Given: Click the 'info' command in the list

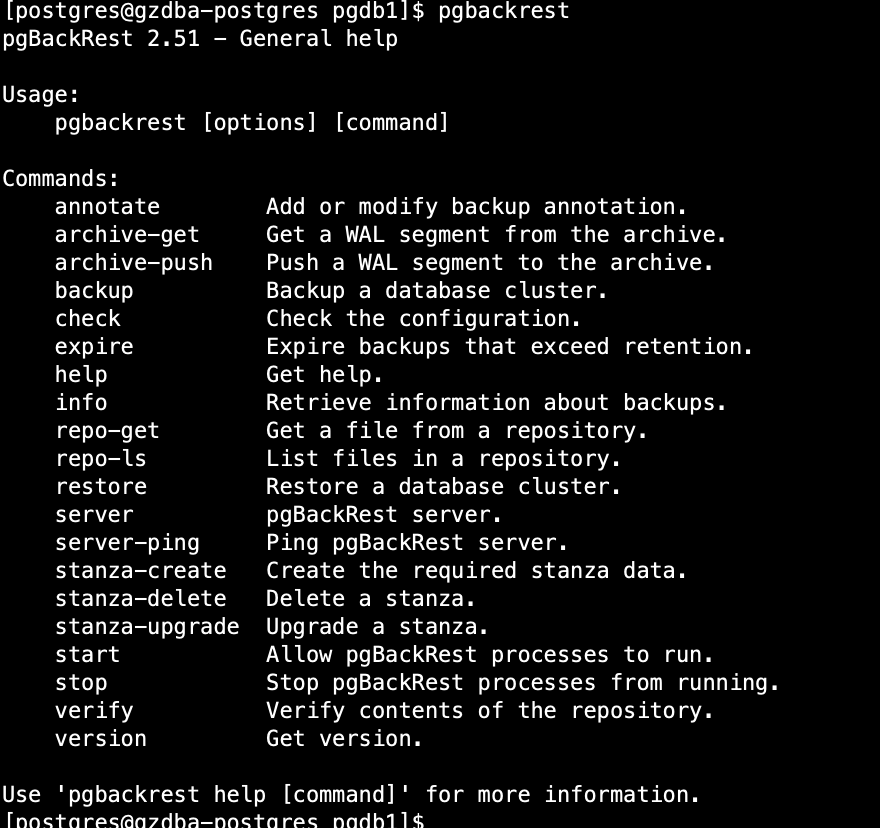Looking at the screenshot, I should pyautogui.click(x=81, y=403).
